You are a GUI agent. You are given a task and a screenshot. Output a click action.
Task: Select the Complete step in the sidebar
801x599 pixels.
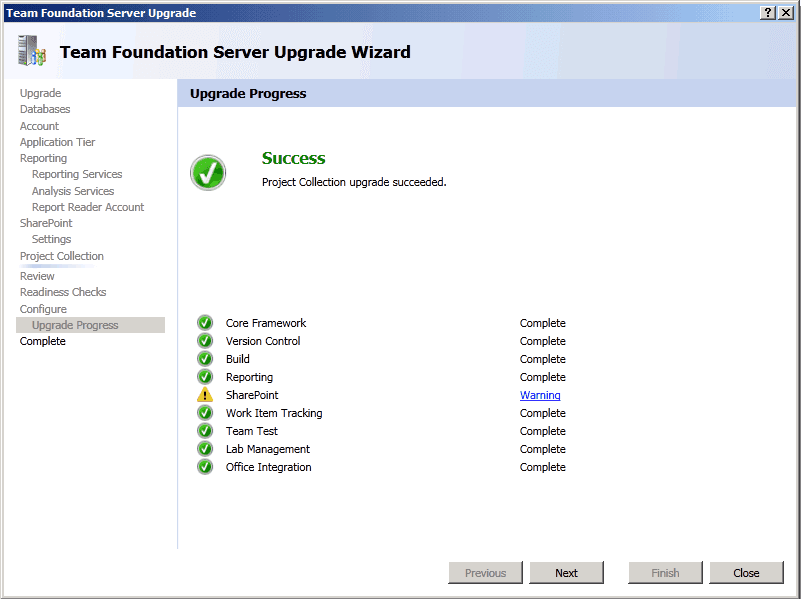coord(43,341)
